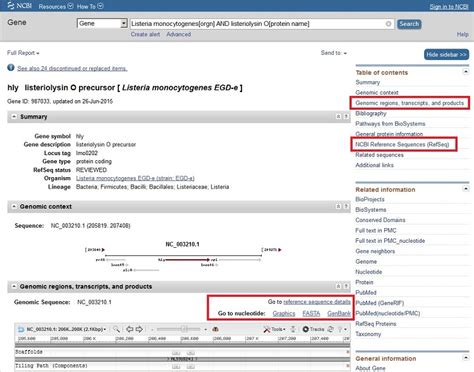Click the reload tracks icon
Viewport: 474px width, 372px height.
(x=330, y=329)
